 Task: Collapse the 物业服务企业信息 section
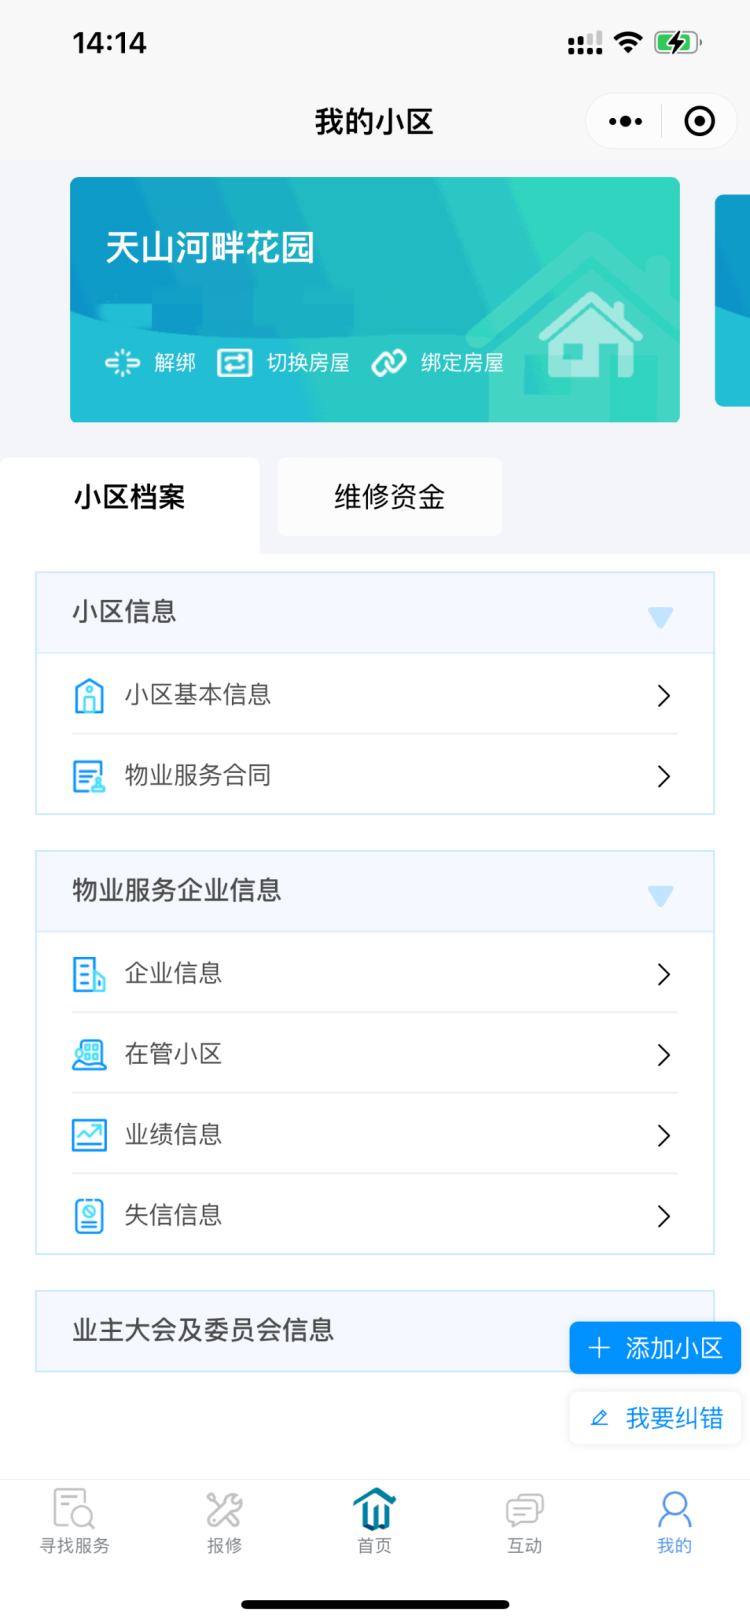pyautogui.click(x=660, y=894)
